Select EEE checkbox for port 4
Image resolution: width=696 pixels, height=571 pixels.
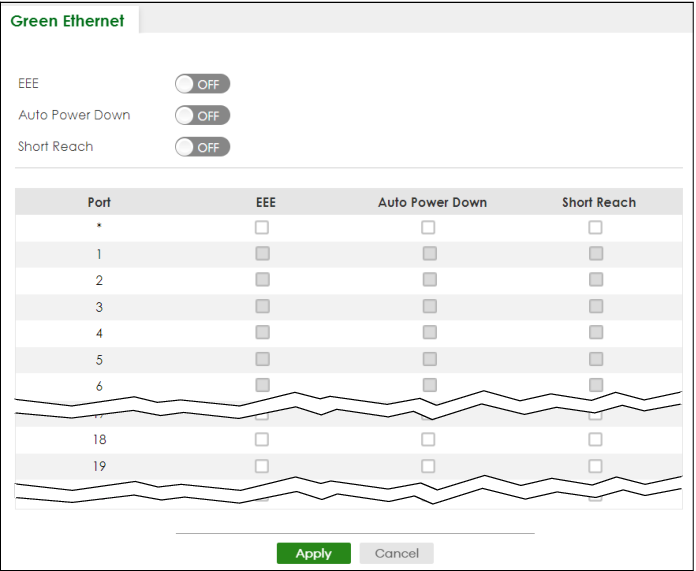click(x=262, y=333)
